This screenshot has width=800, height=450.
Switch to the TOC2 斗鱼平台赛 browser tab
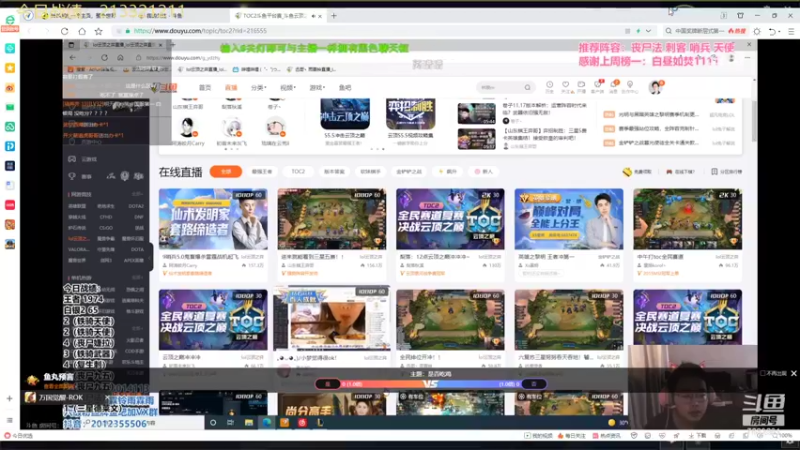click(278, 16)
